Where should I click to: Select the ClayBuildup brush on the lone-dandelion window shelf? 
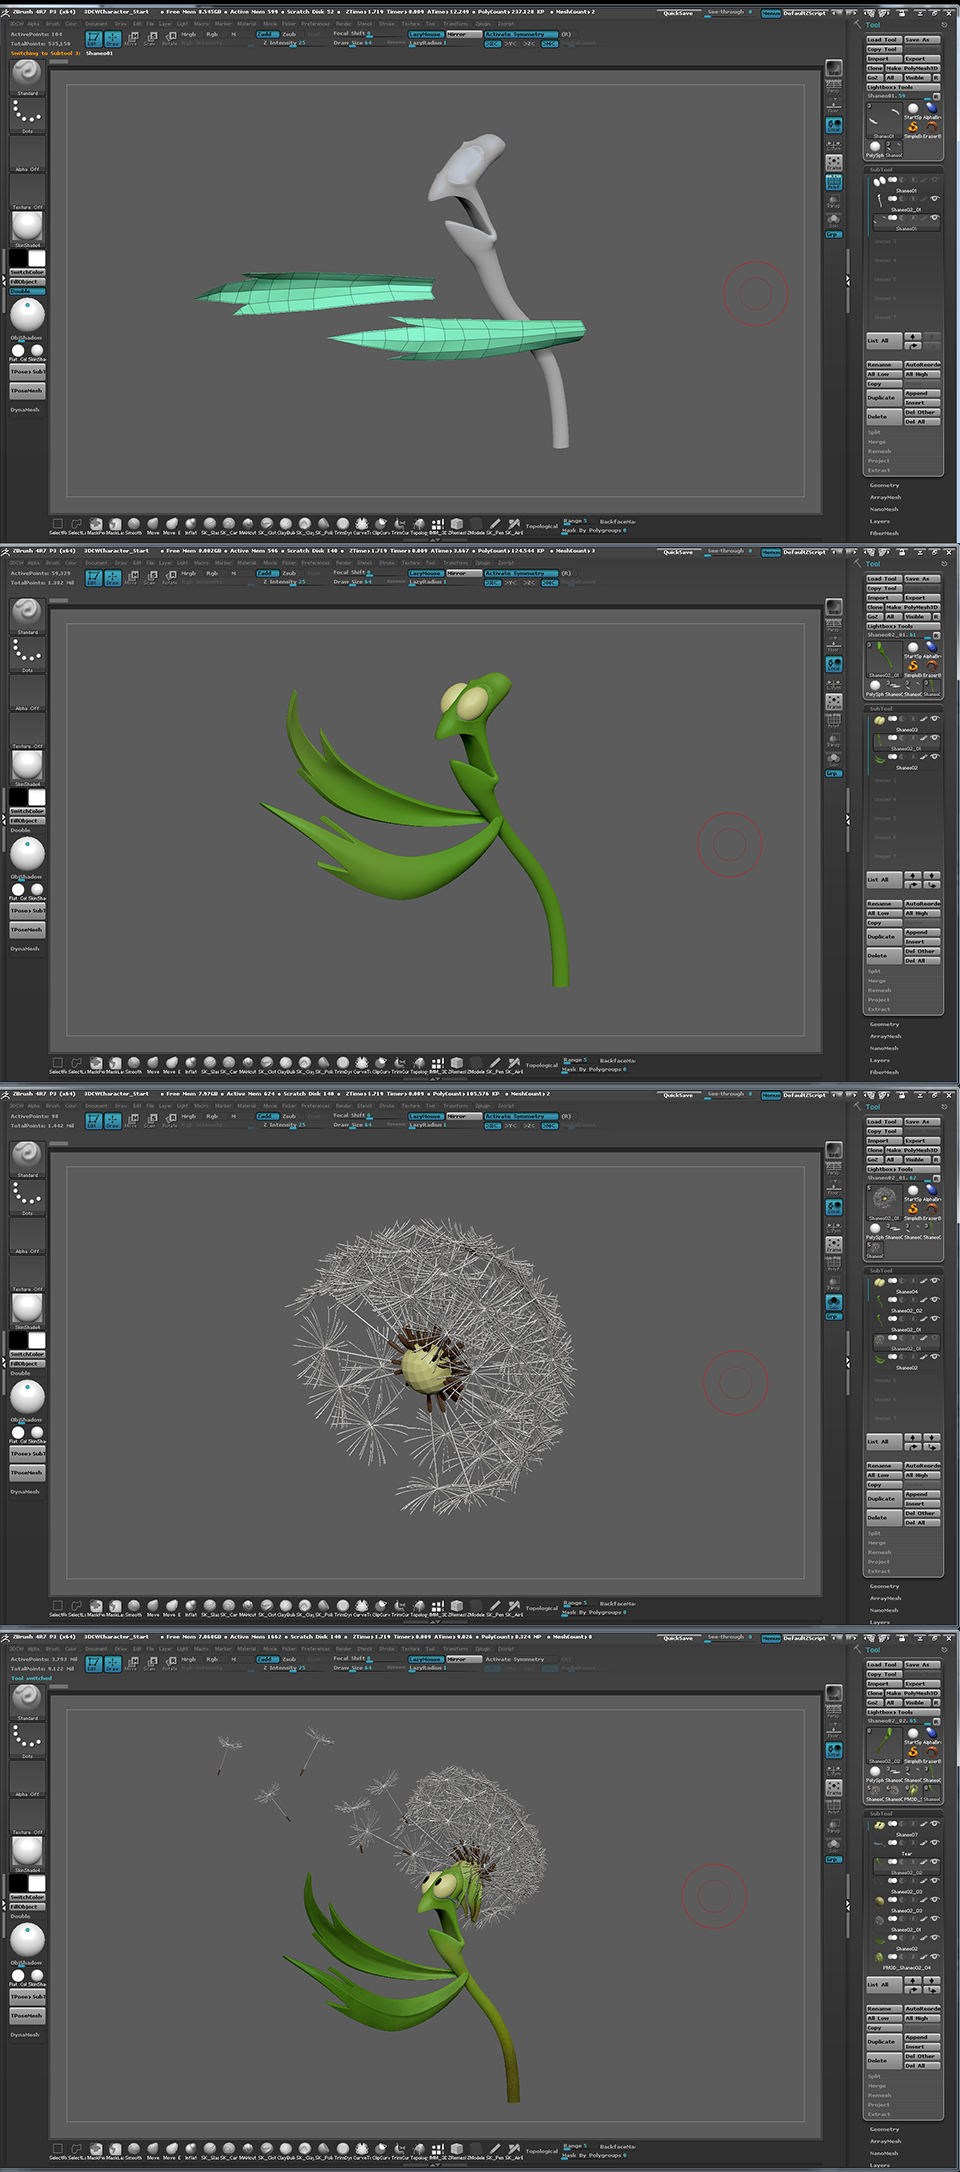[x=285, y=1605]
